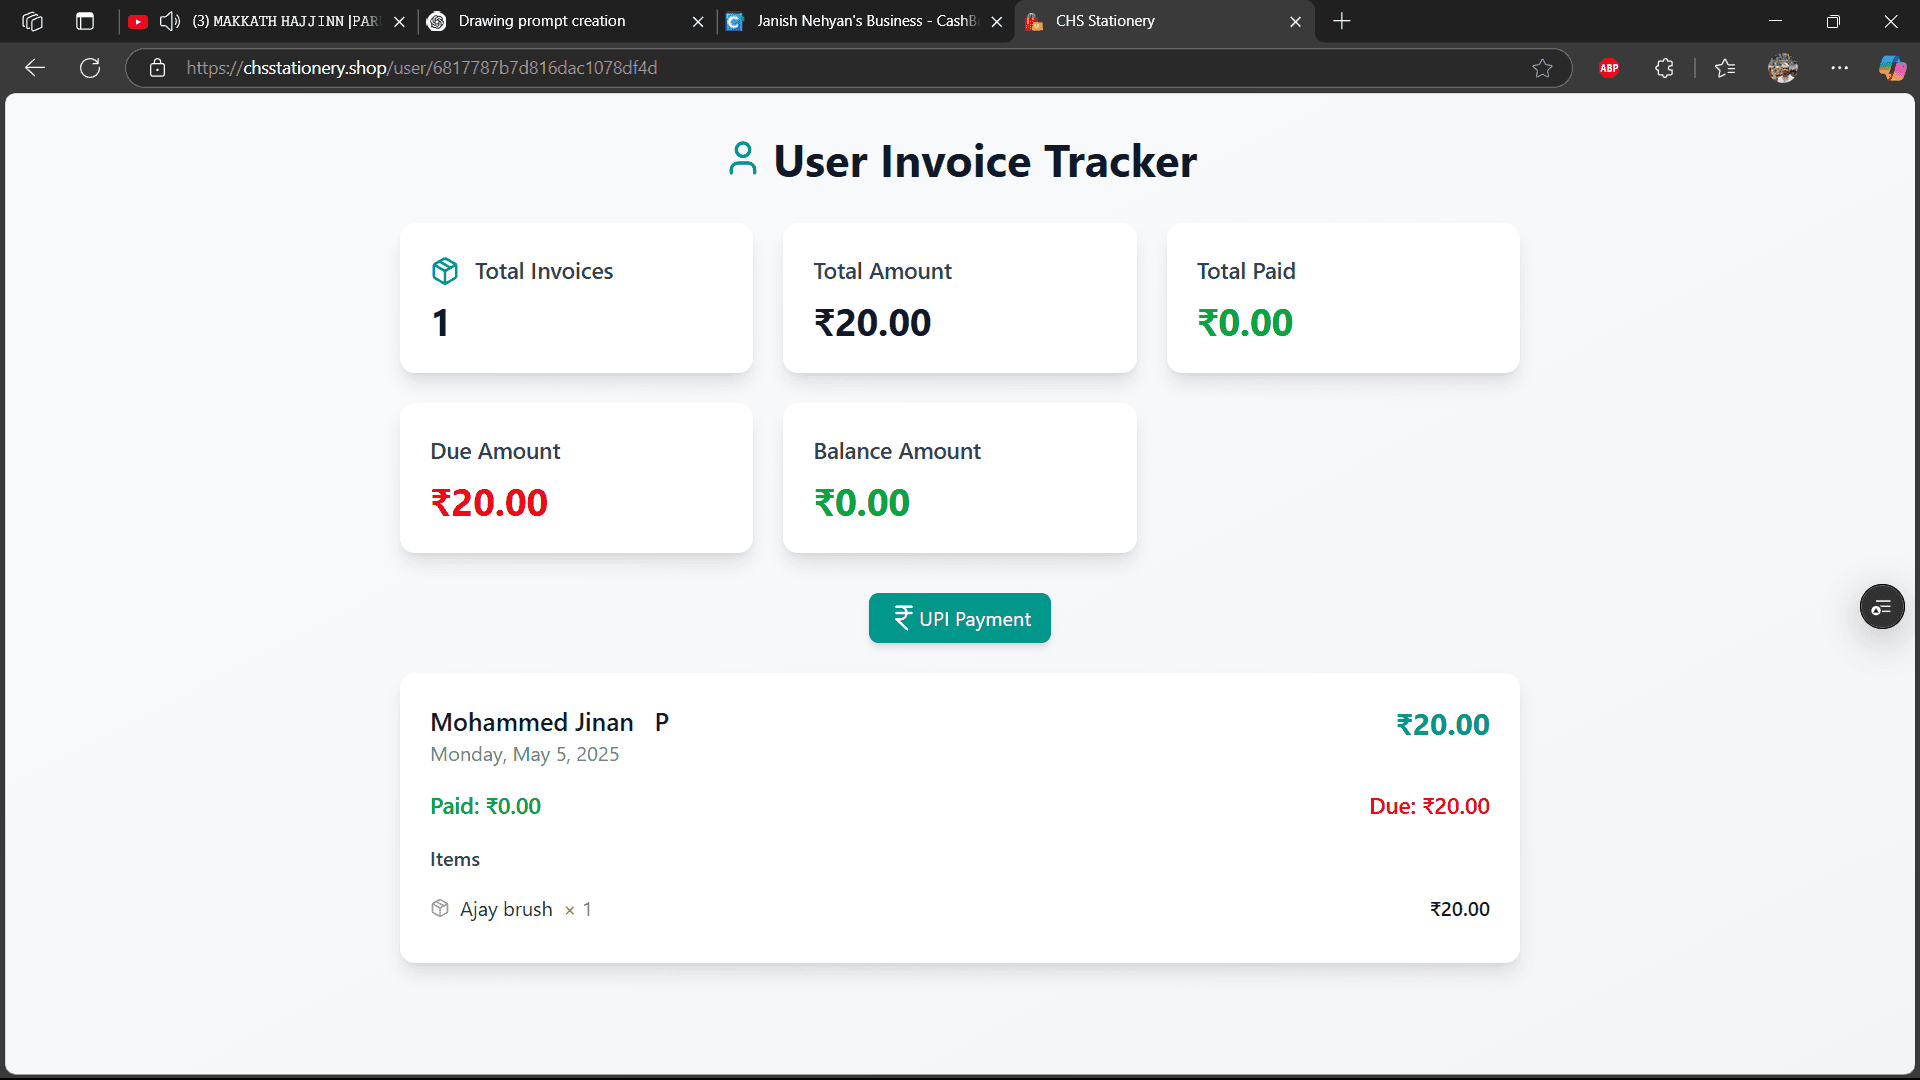Close the CHS Stationery tab

point(1295,21)
